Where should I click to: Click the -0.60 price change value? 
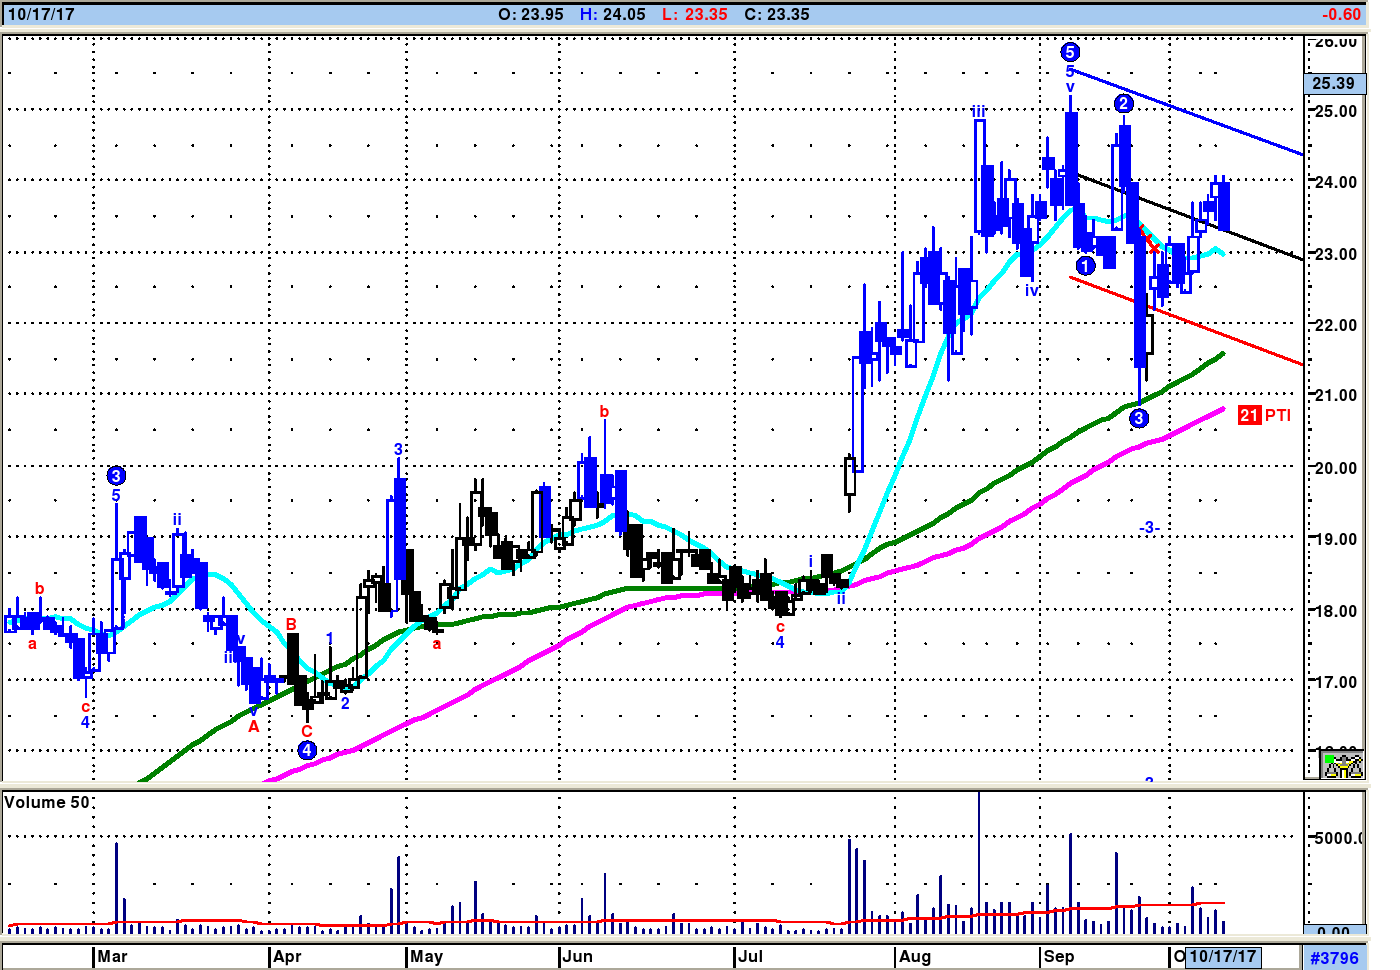1341,15
